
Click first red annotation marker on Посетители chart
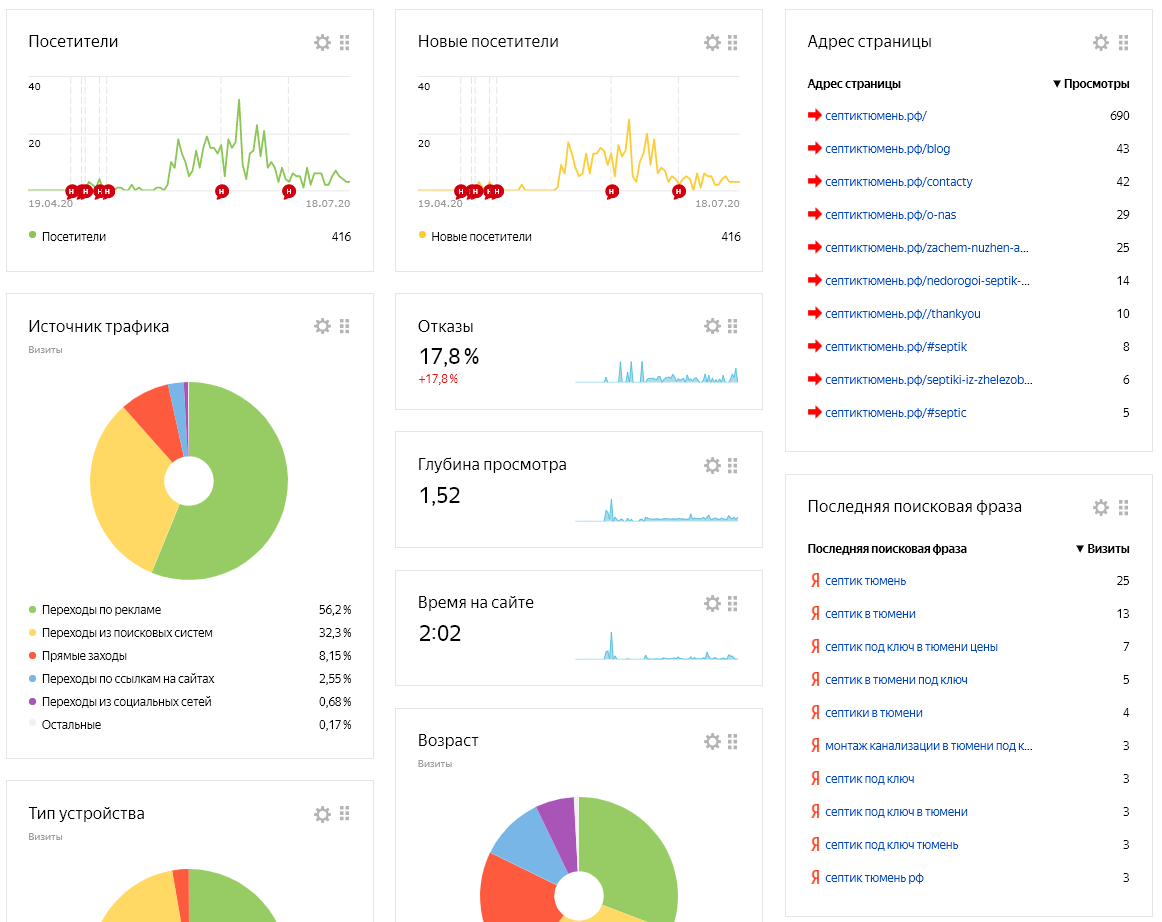71,191
